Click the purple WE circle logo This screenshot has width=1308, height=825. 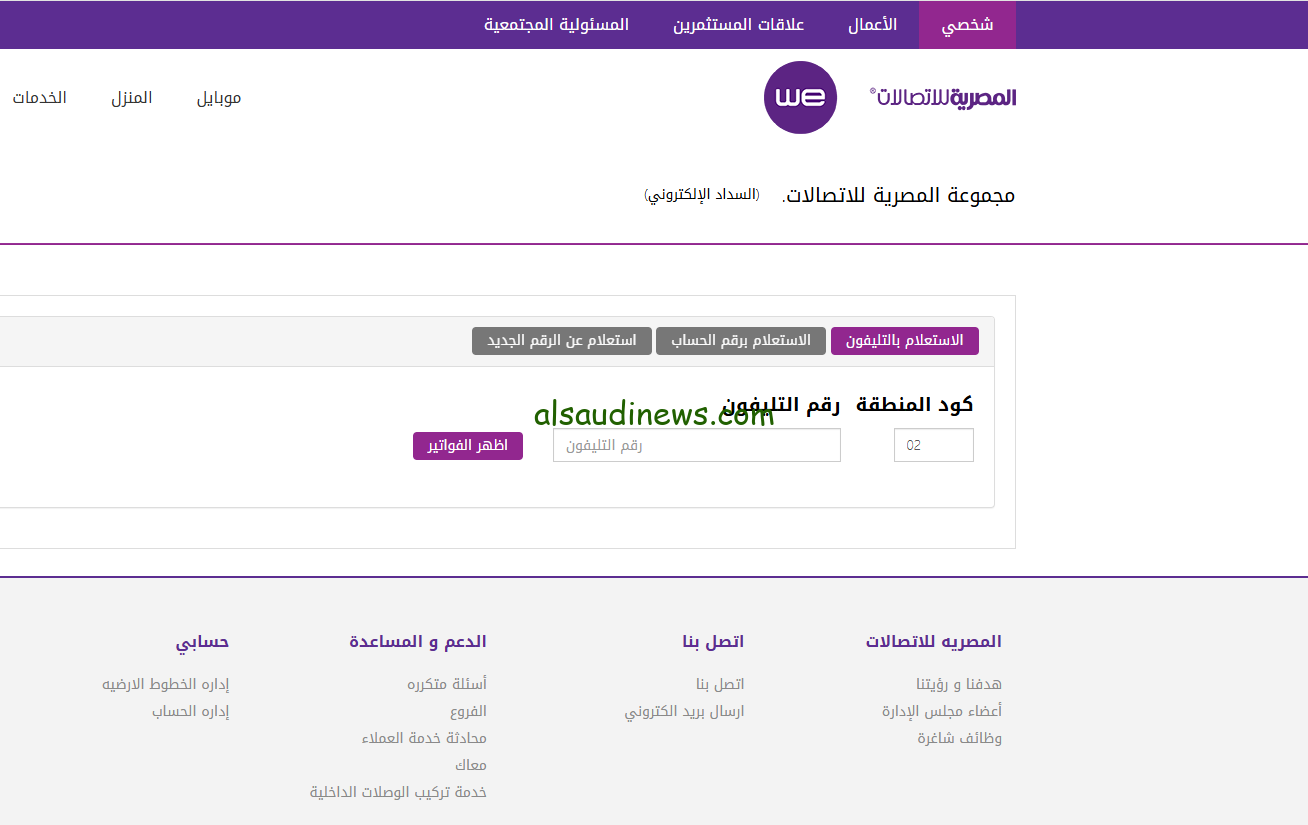point(800,97)
